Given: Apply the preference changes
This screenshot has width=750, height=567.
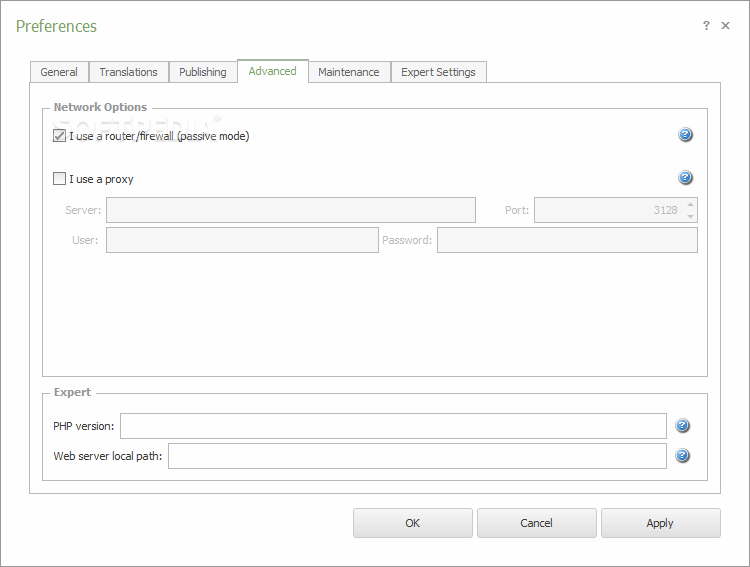Looking at the screenshot, I should click(x=660, y=523).
